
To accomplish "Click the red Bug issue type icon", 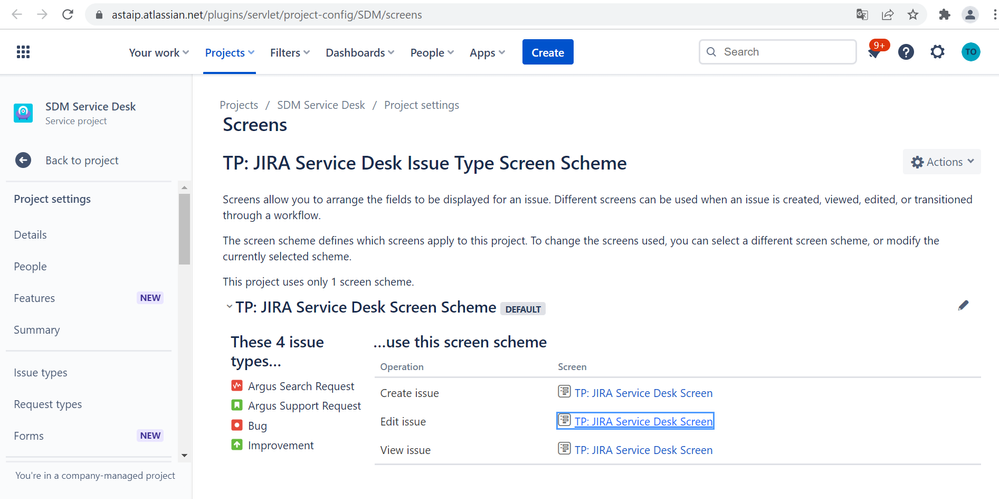I will point(236,425).
